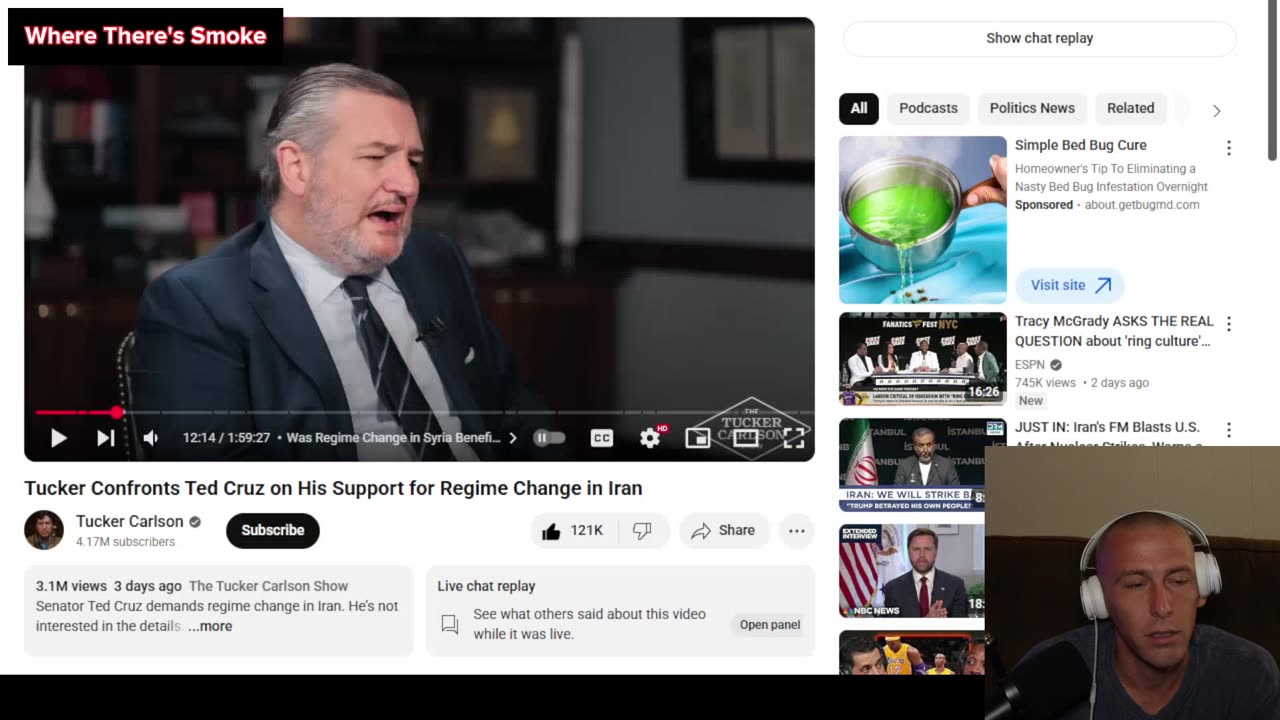Click the video progress bar scrubber

(117, 412)
